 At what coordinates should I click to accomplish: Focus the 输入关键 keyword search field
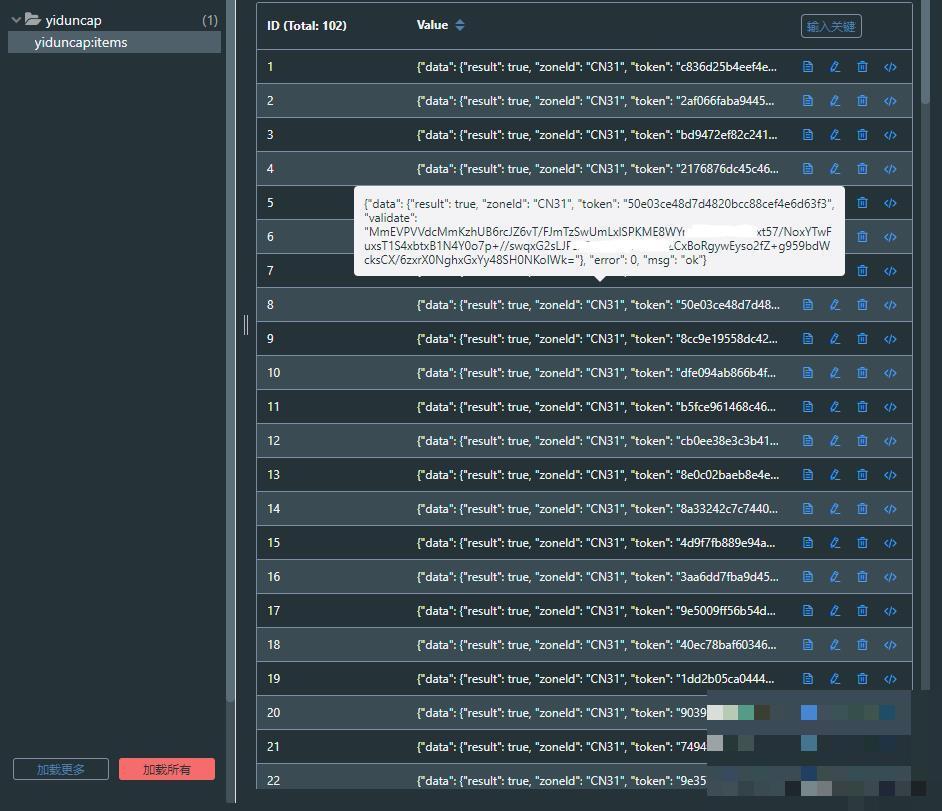(831, 26)
